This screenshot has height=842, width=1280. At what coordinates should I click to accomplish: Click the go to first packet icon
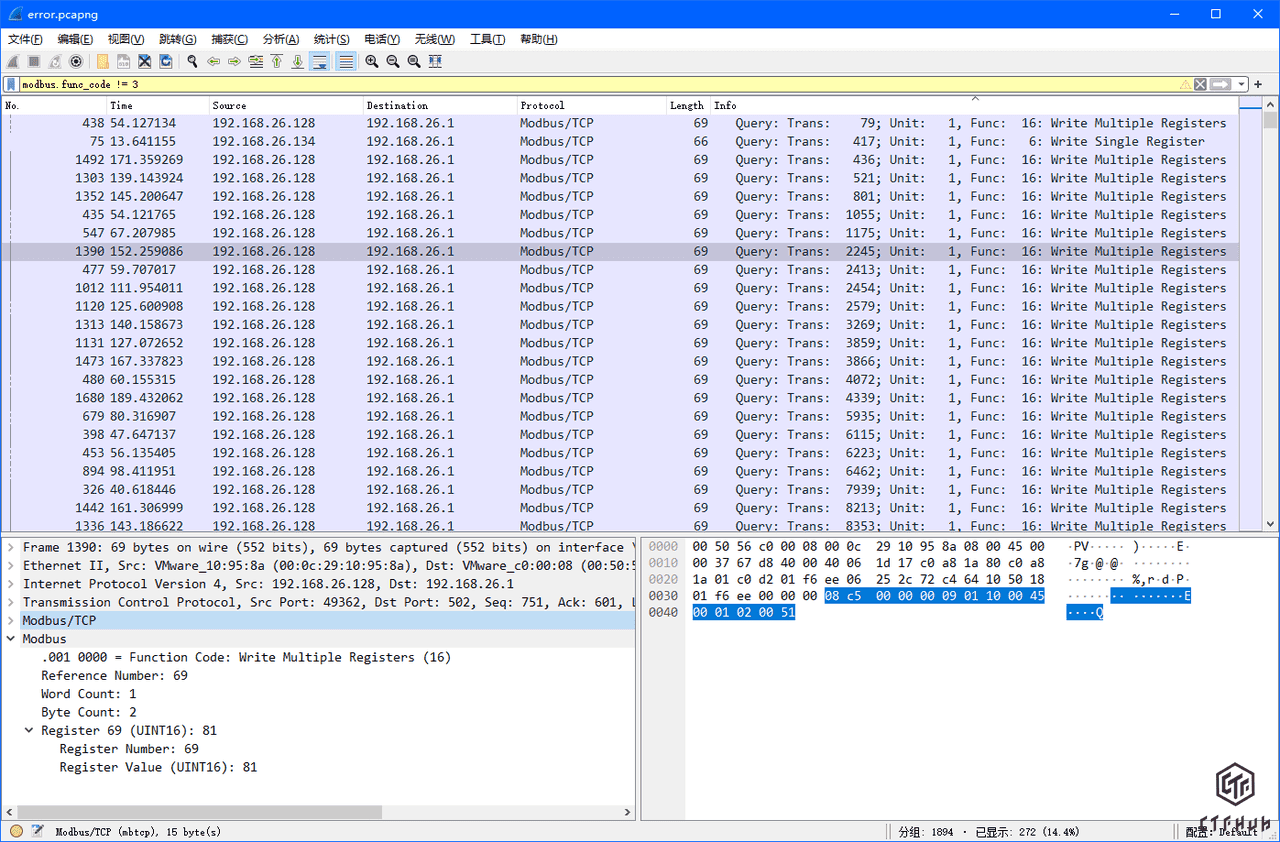[x=277, y=62]
